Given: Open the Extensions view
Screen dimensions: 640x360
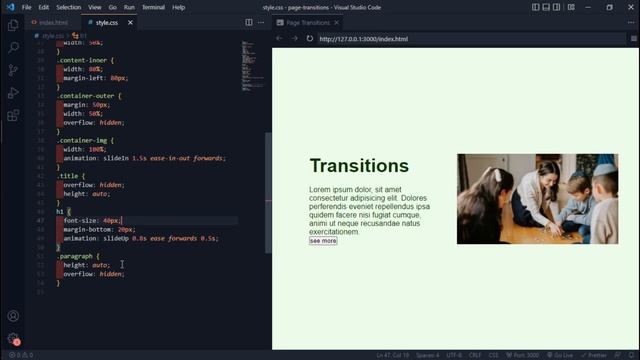Looking at the screenshot, I should (13, 115).
